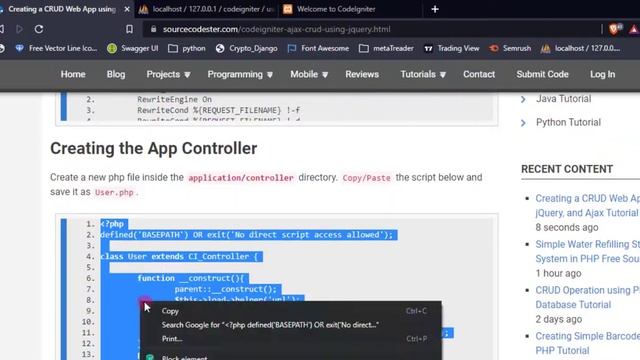Open the Python Tutorial sidebar link
Viewport: 640px width, 360px height.
[x=568, y=122]
